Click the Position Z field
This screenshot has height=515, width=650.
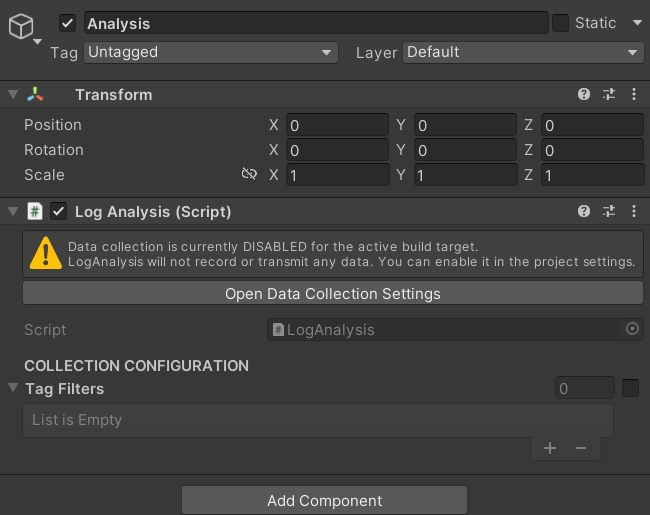[592, 125]
